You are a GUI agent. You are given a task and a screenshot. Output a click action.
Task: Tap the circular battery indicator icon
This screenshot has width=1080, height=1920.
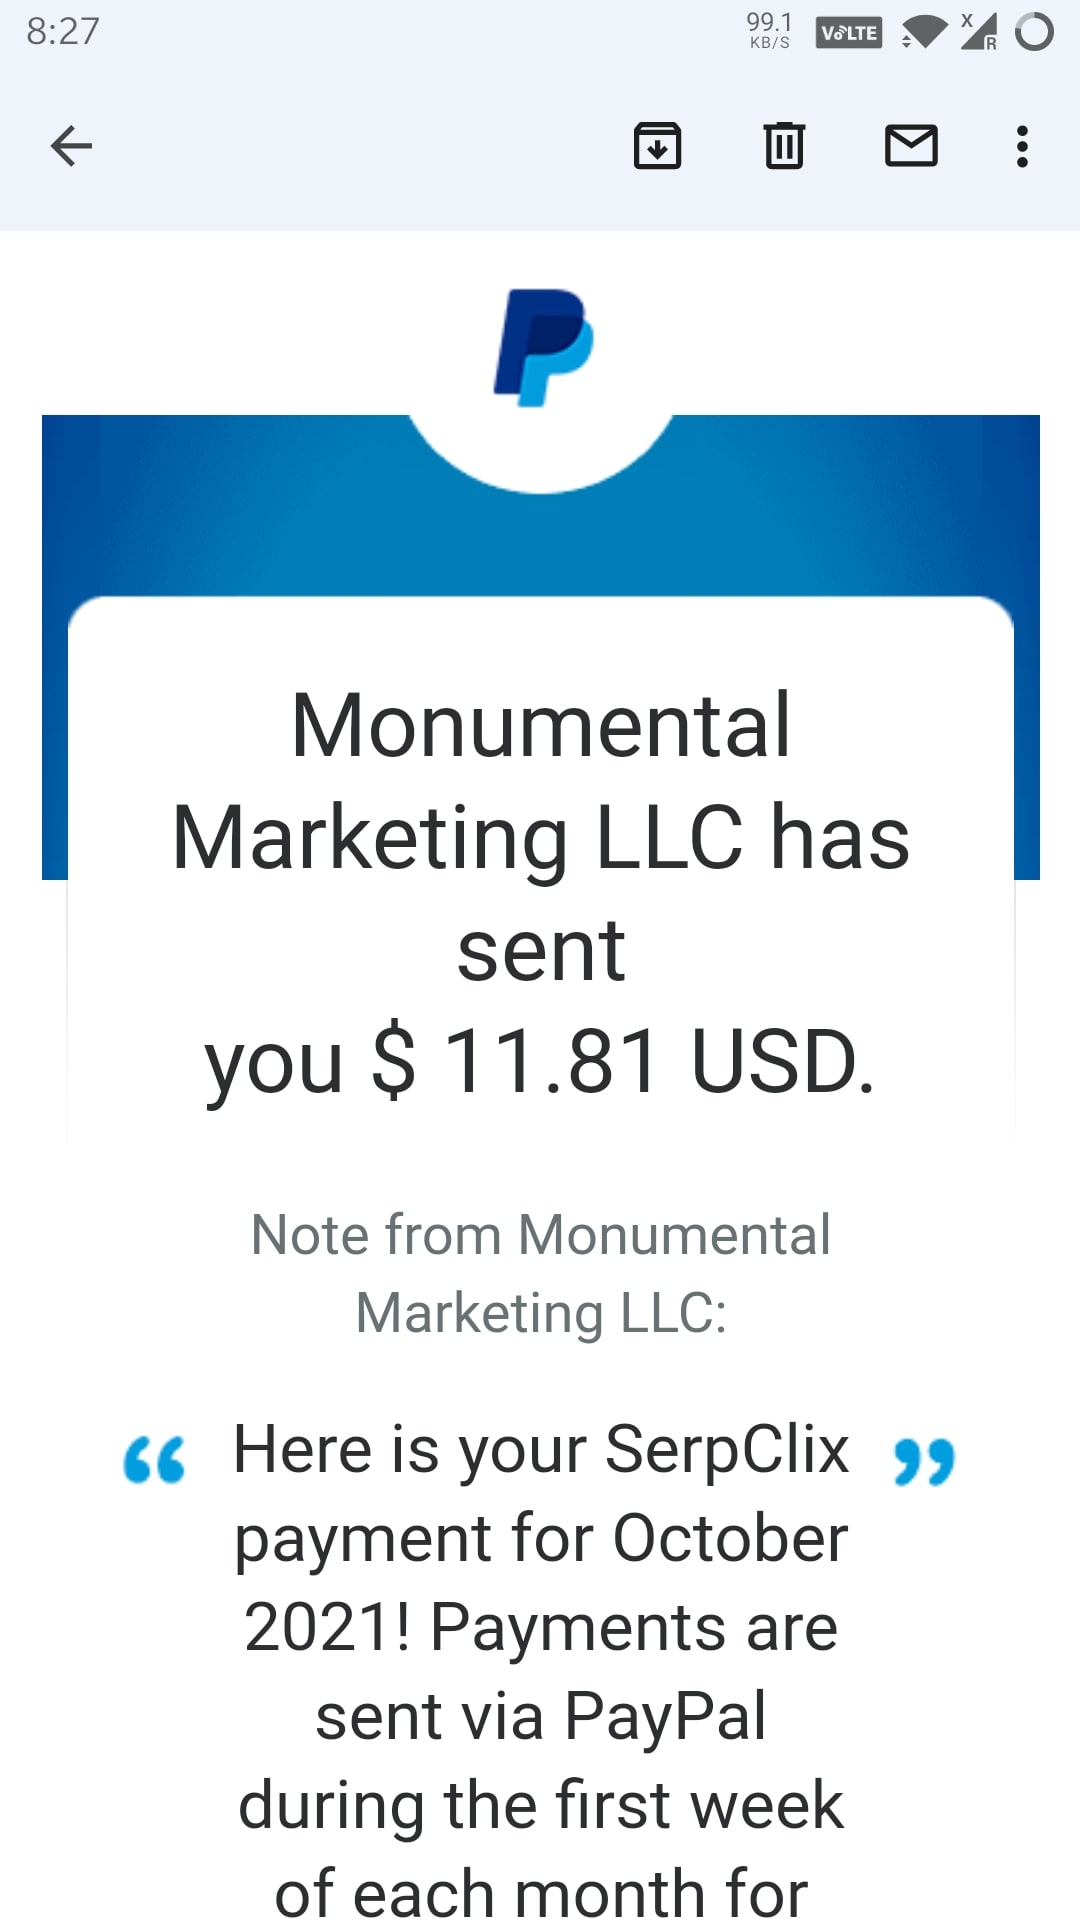[1034, 32]
